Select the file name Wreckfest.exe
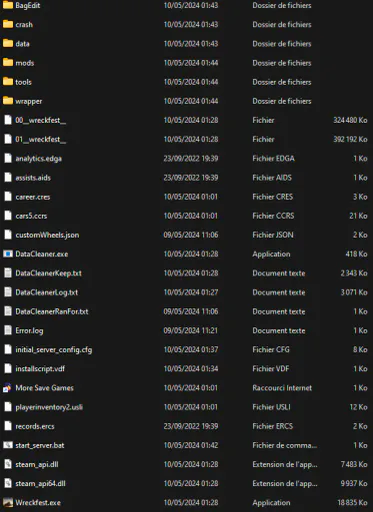This screenshot has height=512, width=373. click(38, 503)
